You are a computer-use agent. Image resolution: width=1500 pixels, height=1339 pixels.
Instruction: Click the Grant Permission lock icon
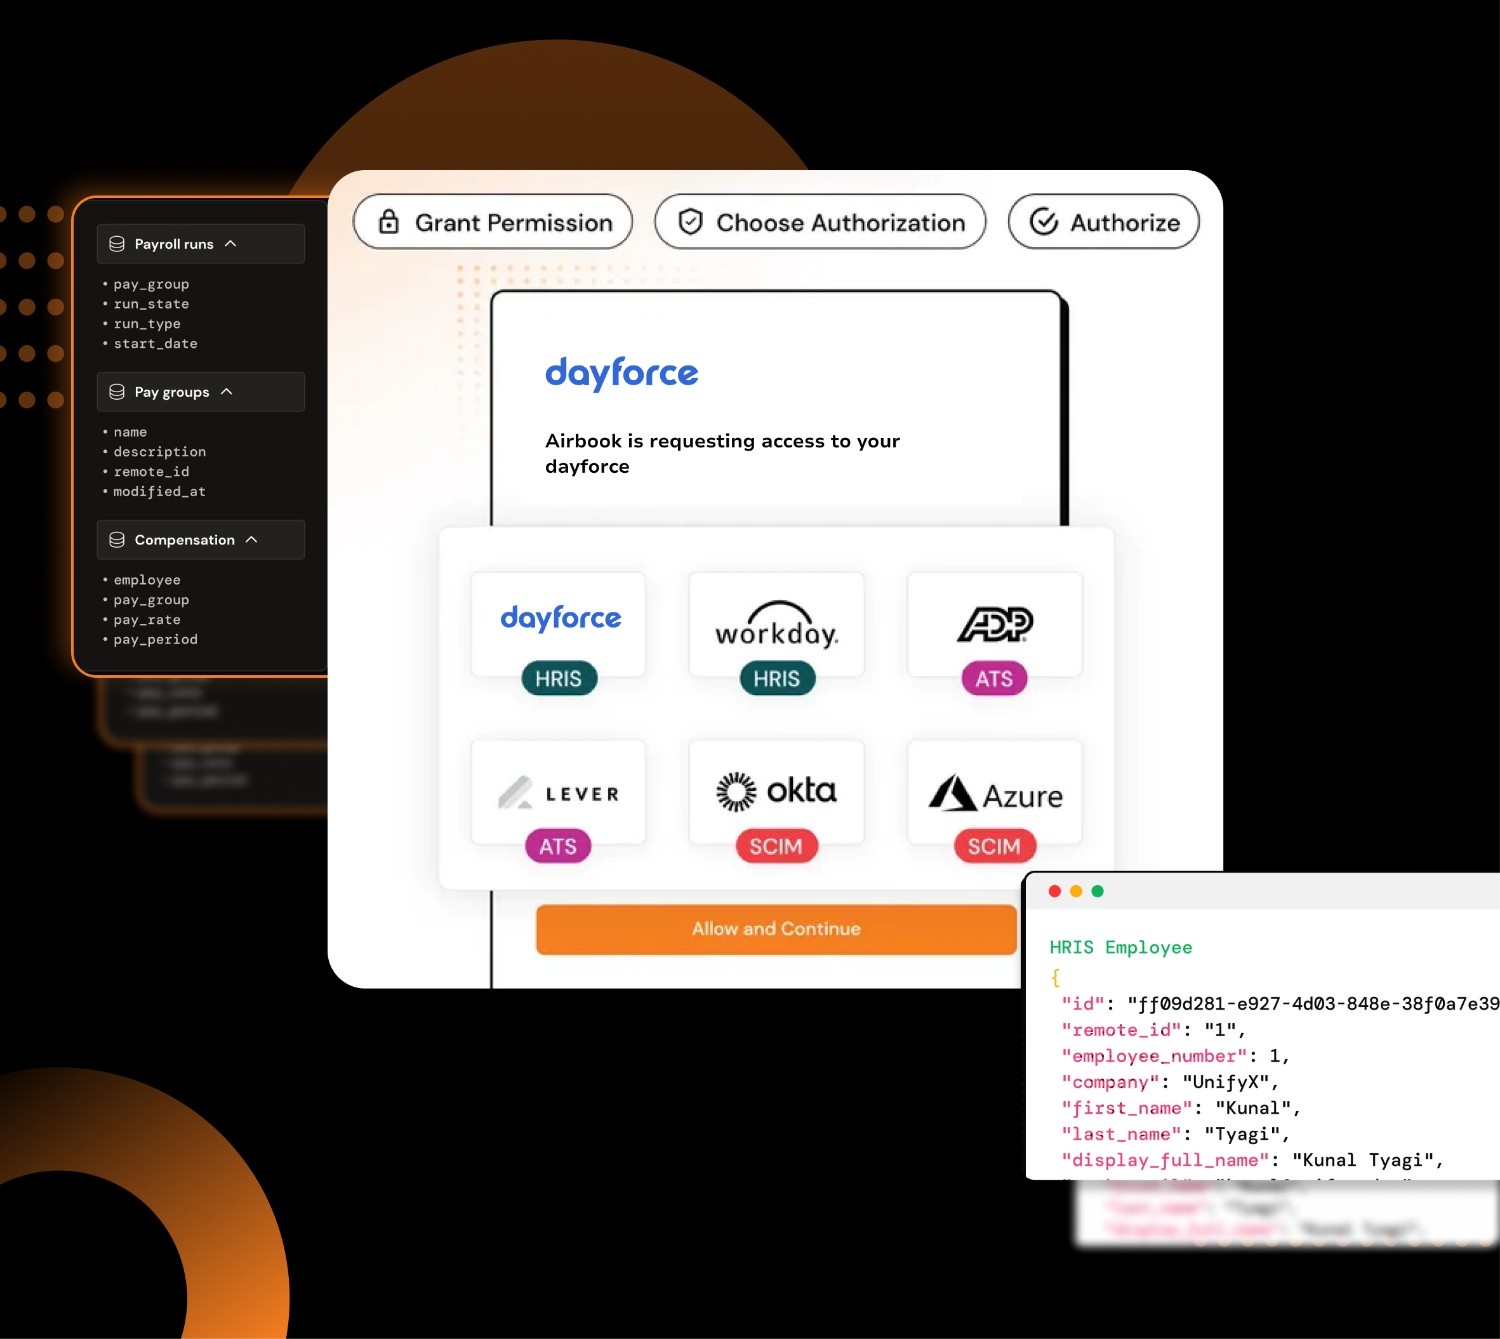389,222
